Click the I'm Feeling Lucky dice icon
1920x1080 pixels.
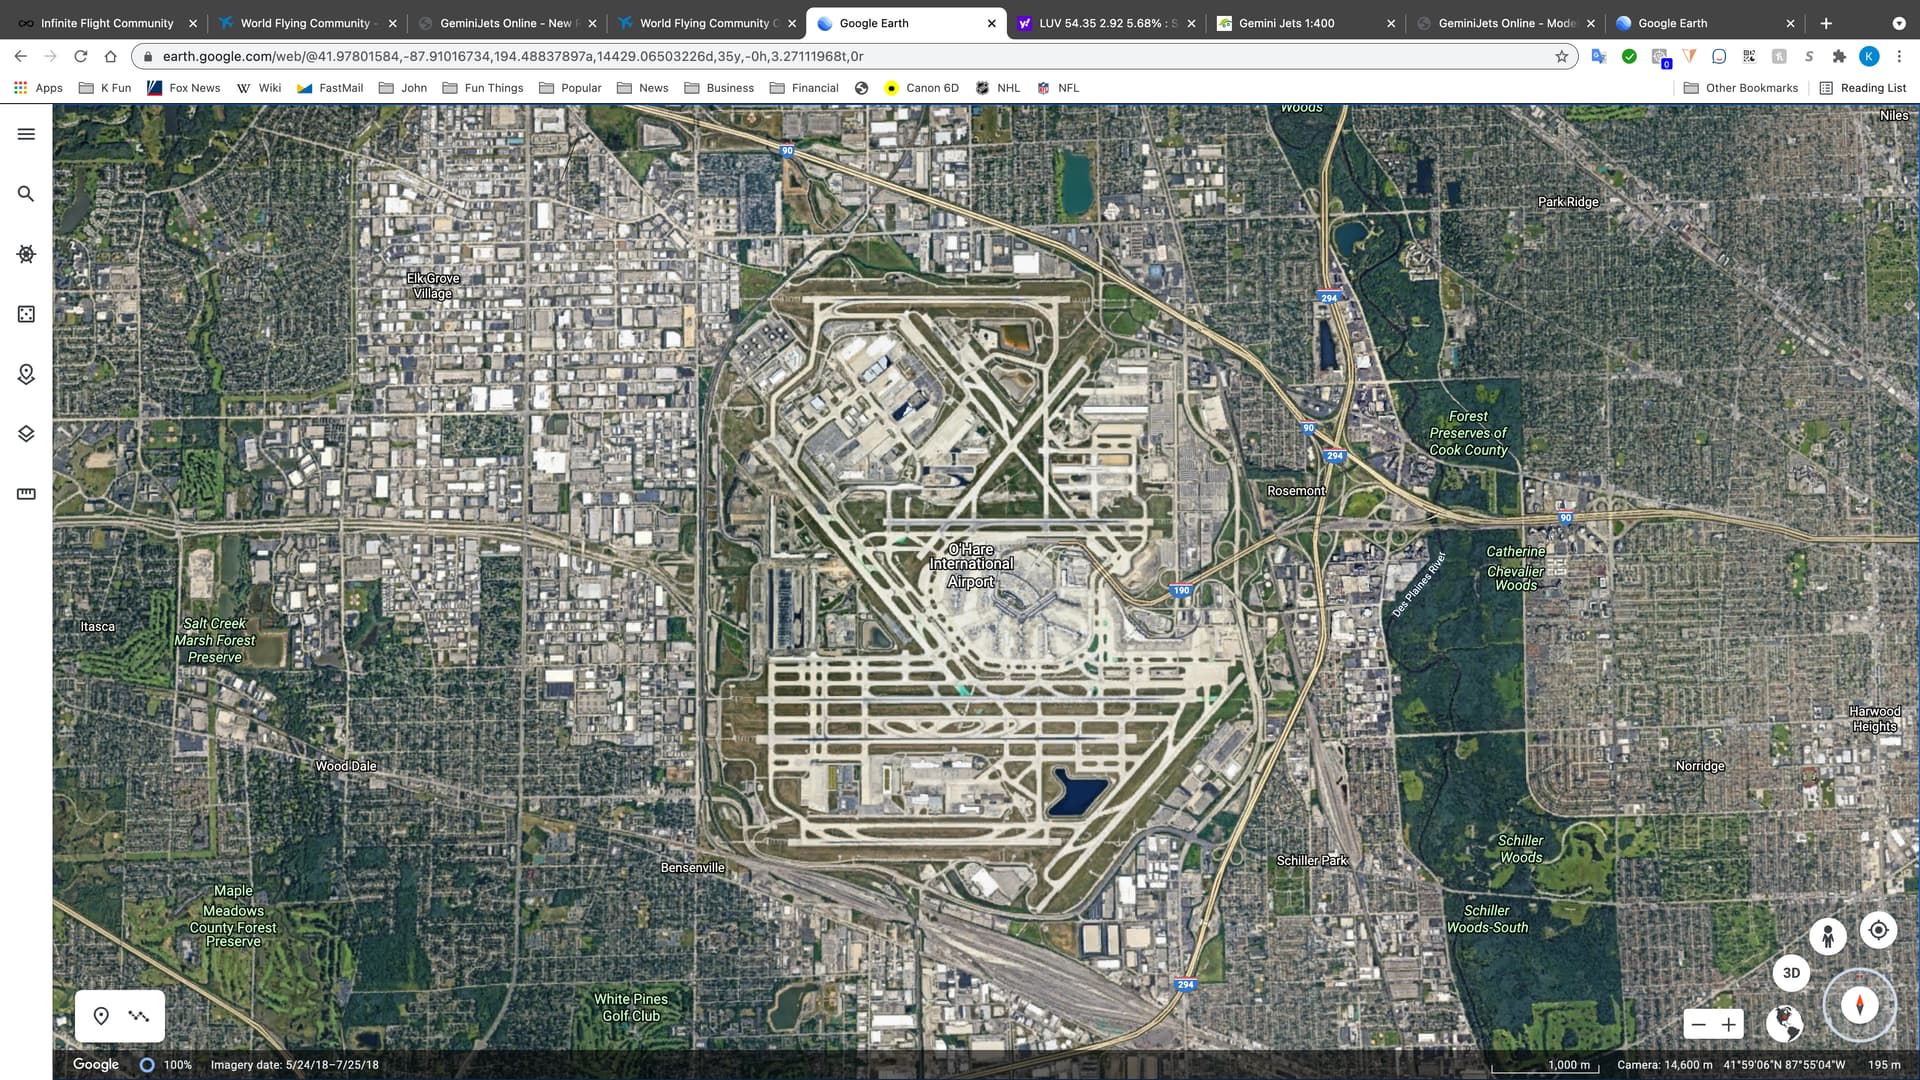pos(26,314)
